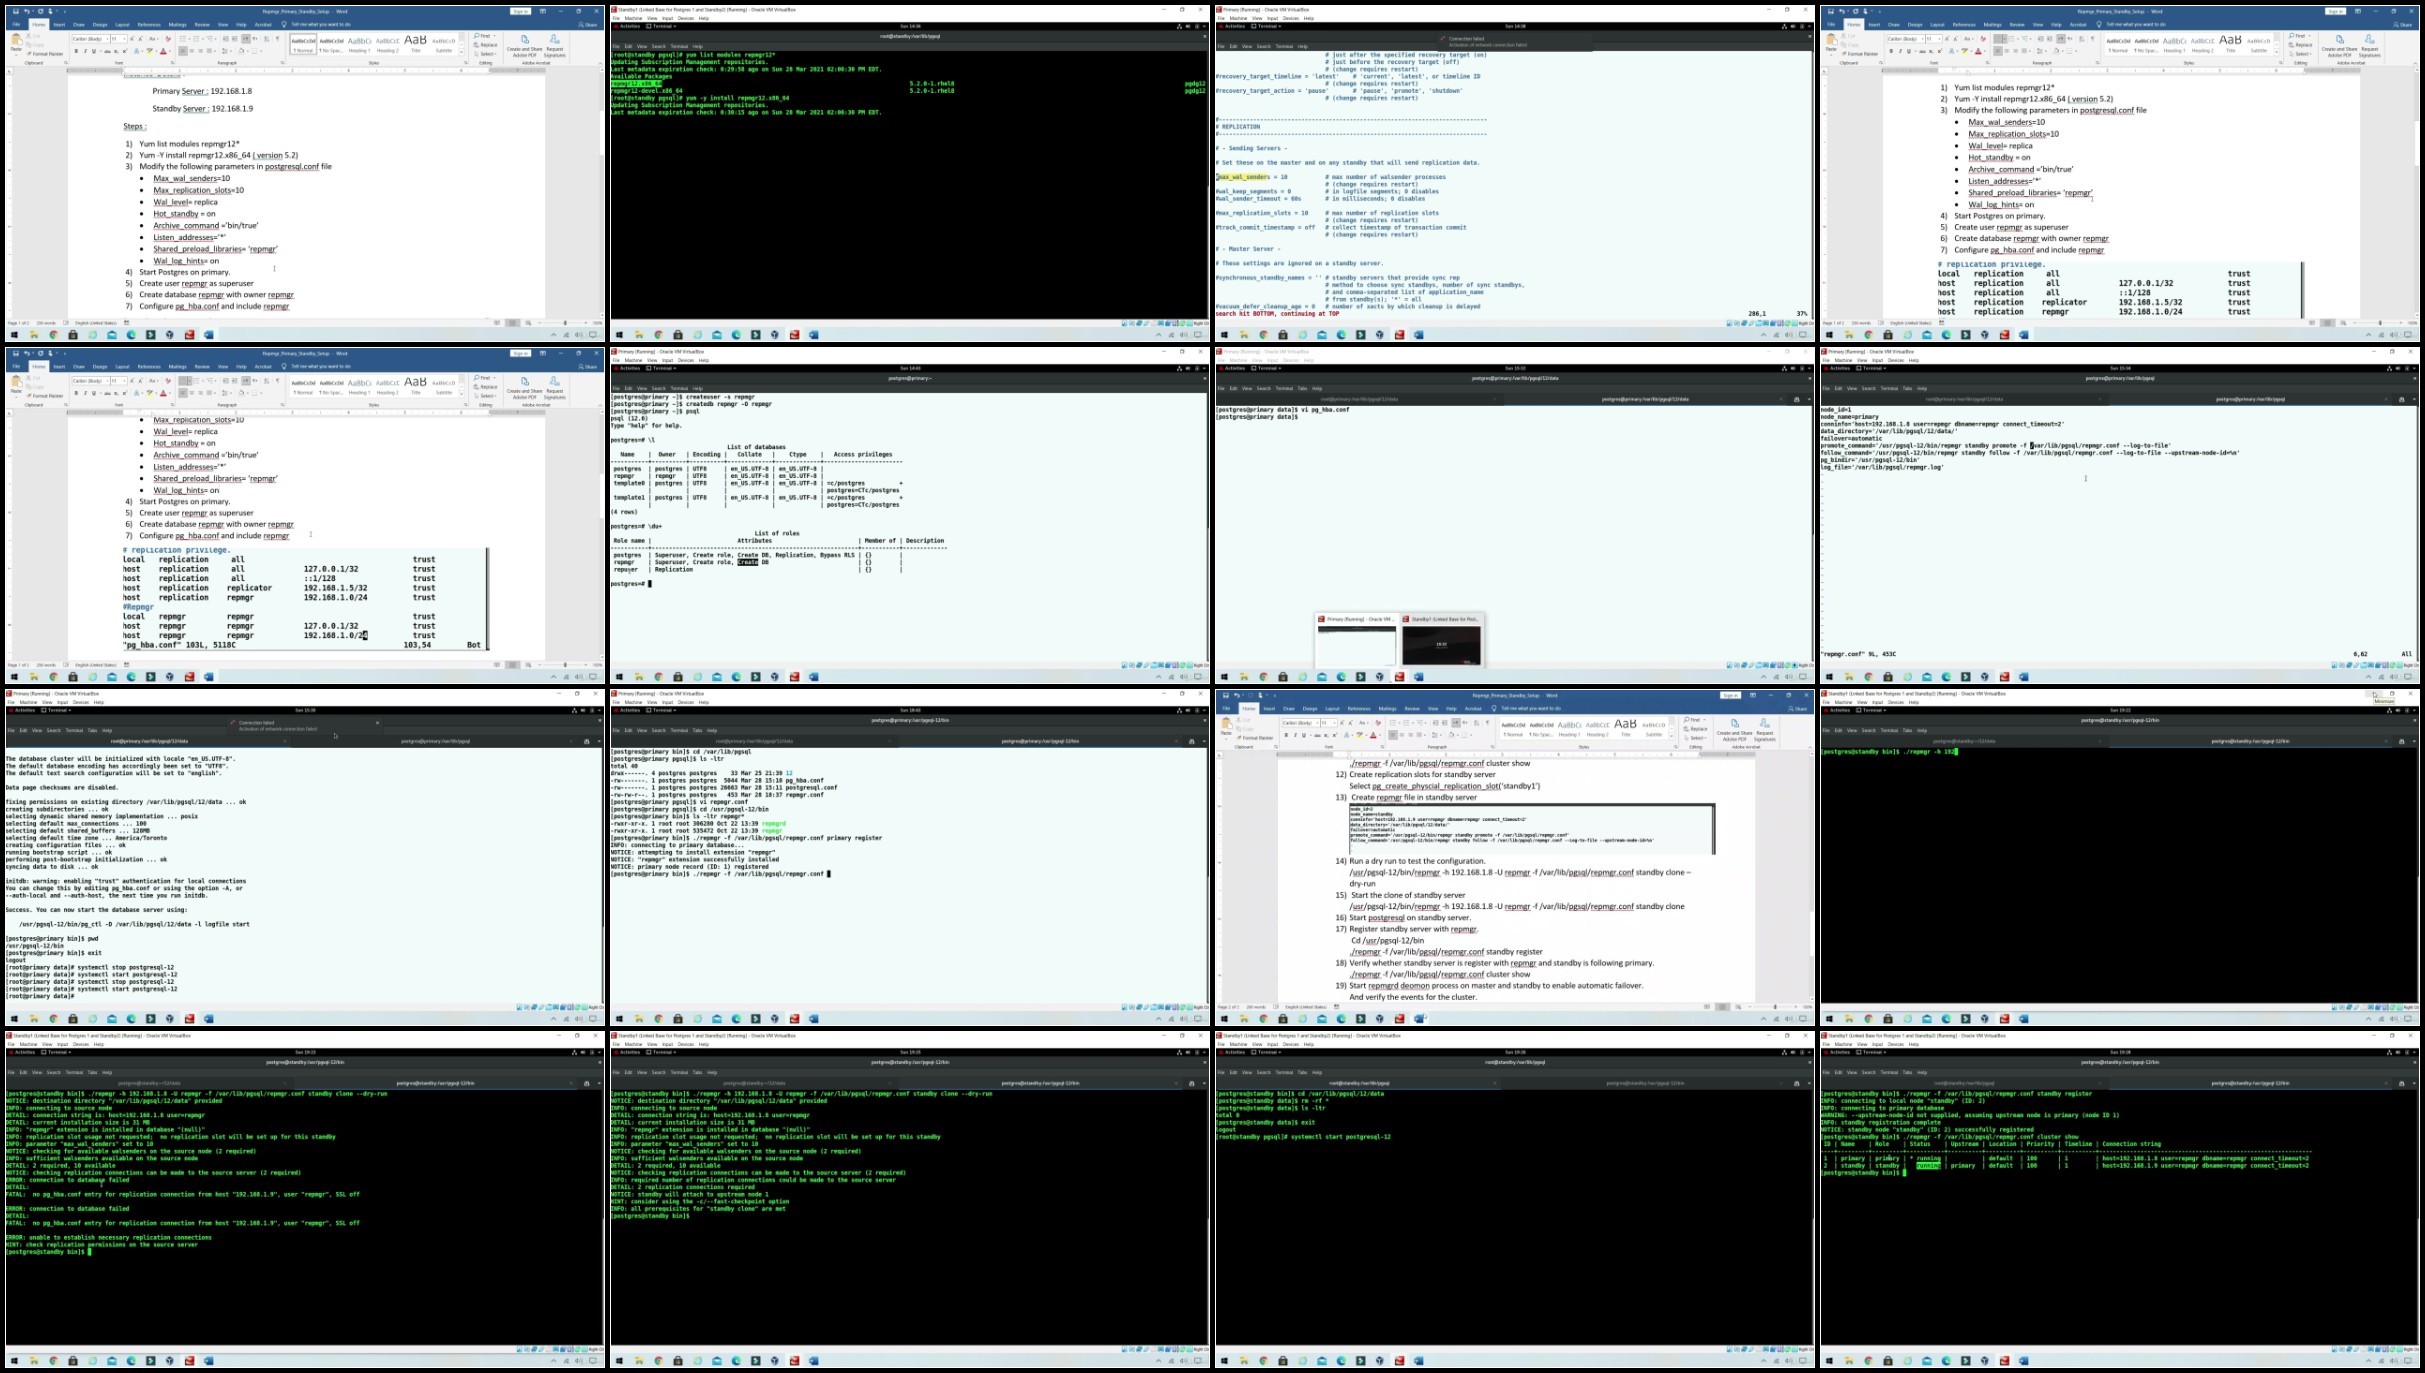Click Cut in Primary Server Word frame
This screenshot has width=2425, height=1373.
tap(34, 36)
